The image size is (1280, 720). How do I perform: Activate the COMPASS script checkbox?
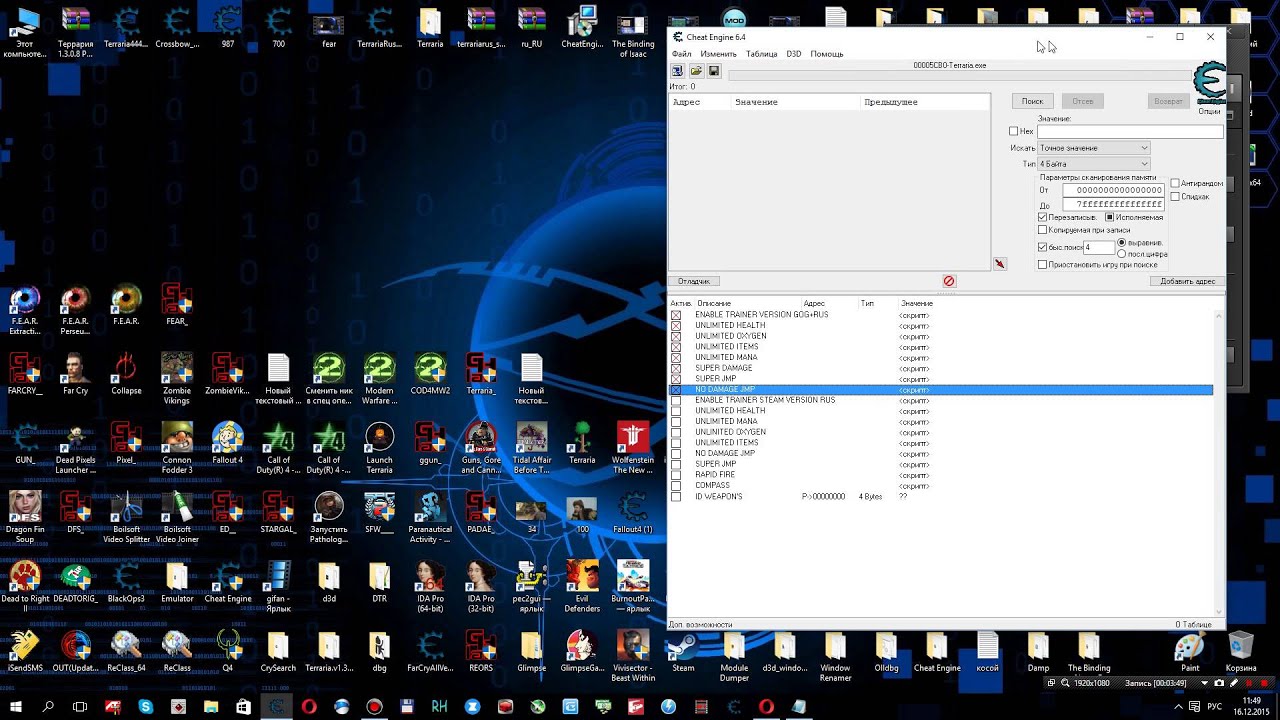676,486
